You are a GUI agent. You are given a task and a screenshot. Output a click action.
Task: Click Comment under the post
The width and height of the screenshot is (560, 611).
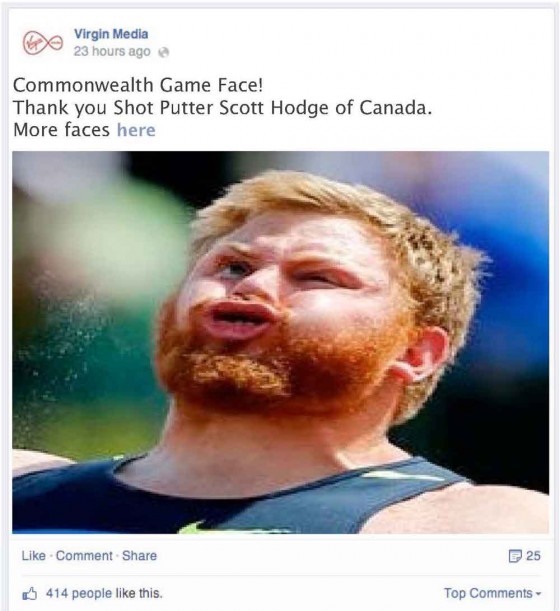[x=84, y=556]
